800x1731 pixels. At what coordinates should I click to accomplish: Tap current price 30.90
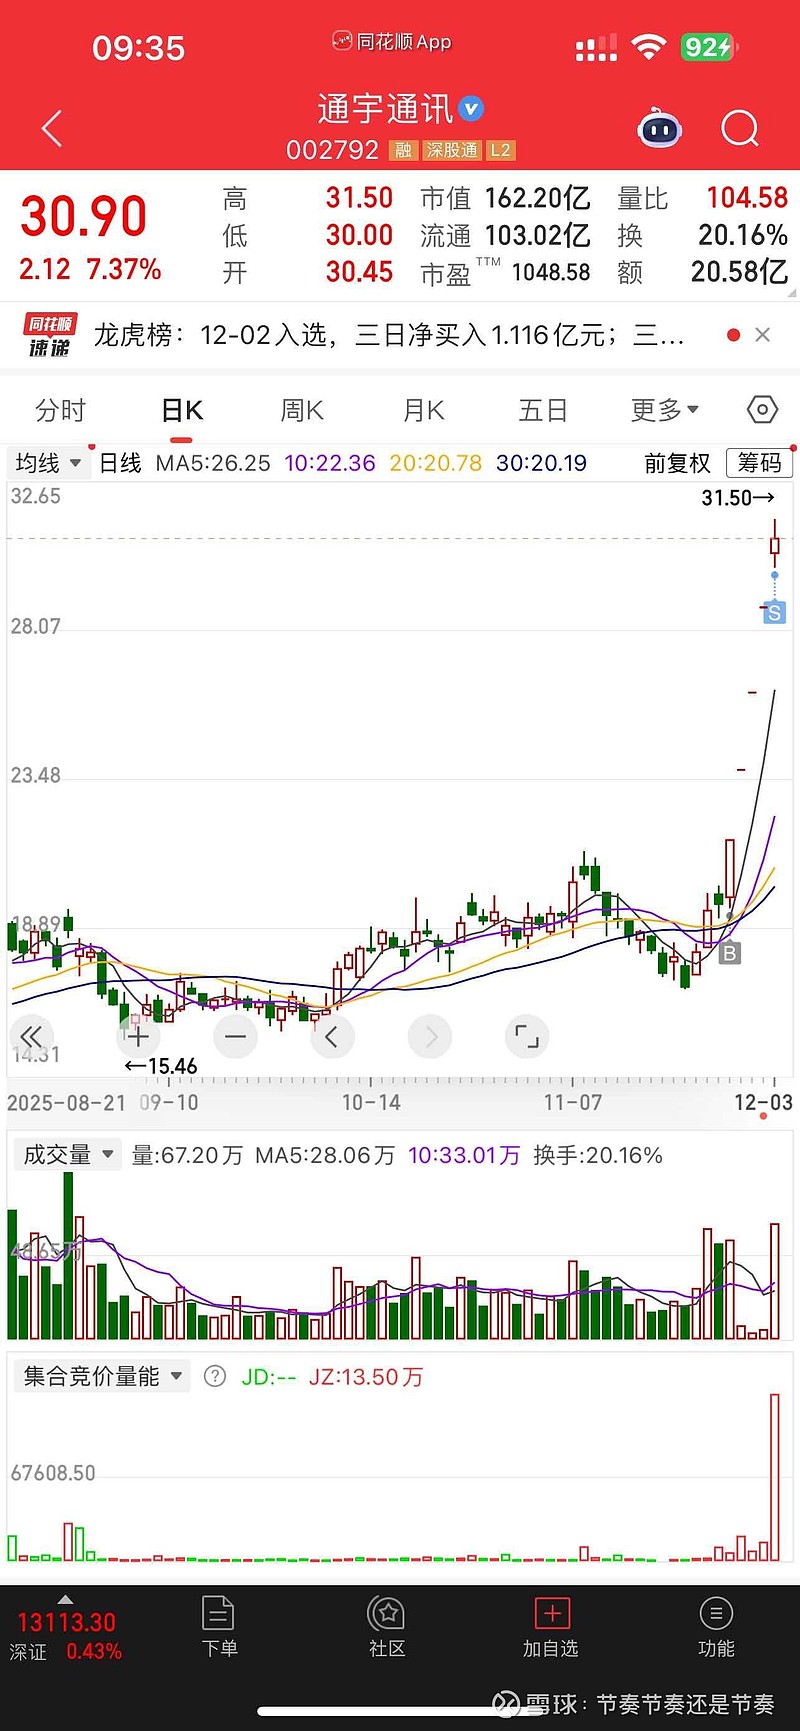pos(84,216)
